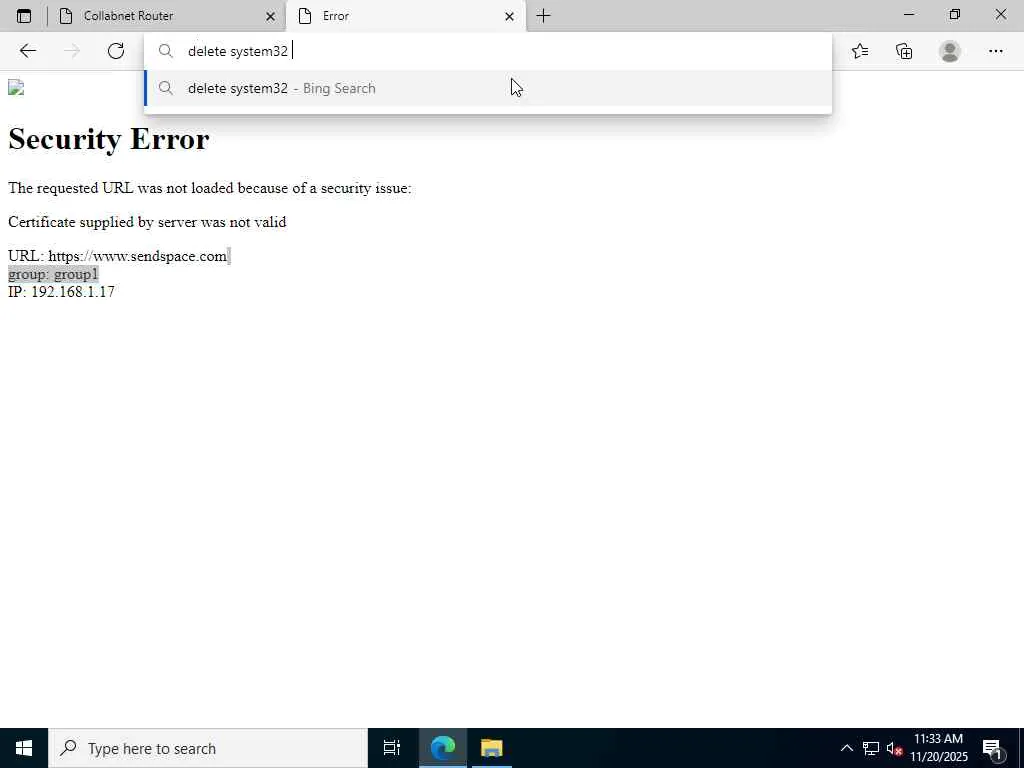Image resolution: width=1024 pixels, height=768 pixels.
Task: Show hidden system tray icons
Action: (x=846, y=748)
